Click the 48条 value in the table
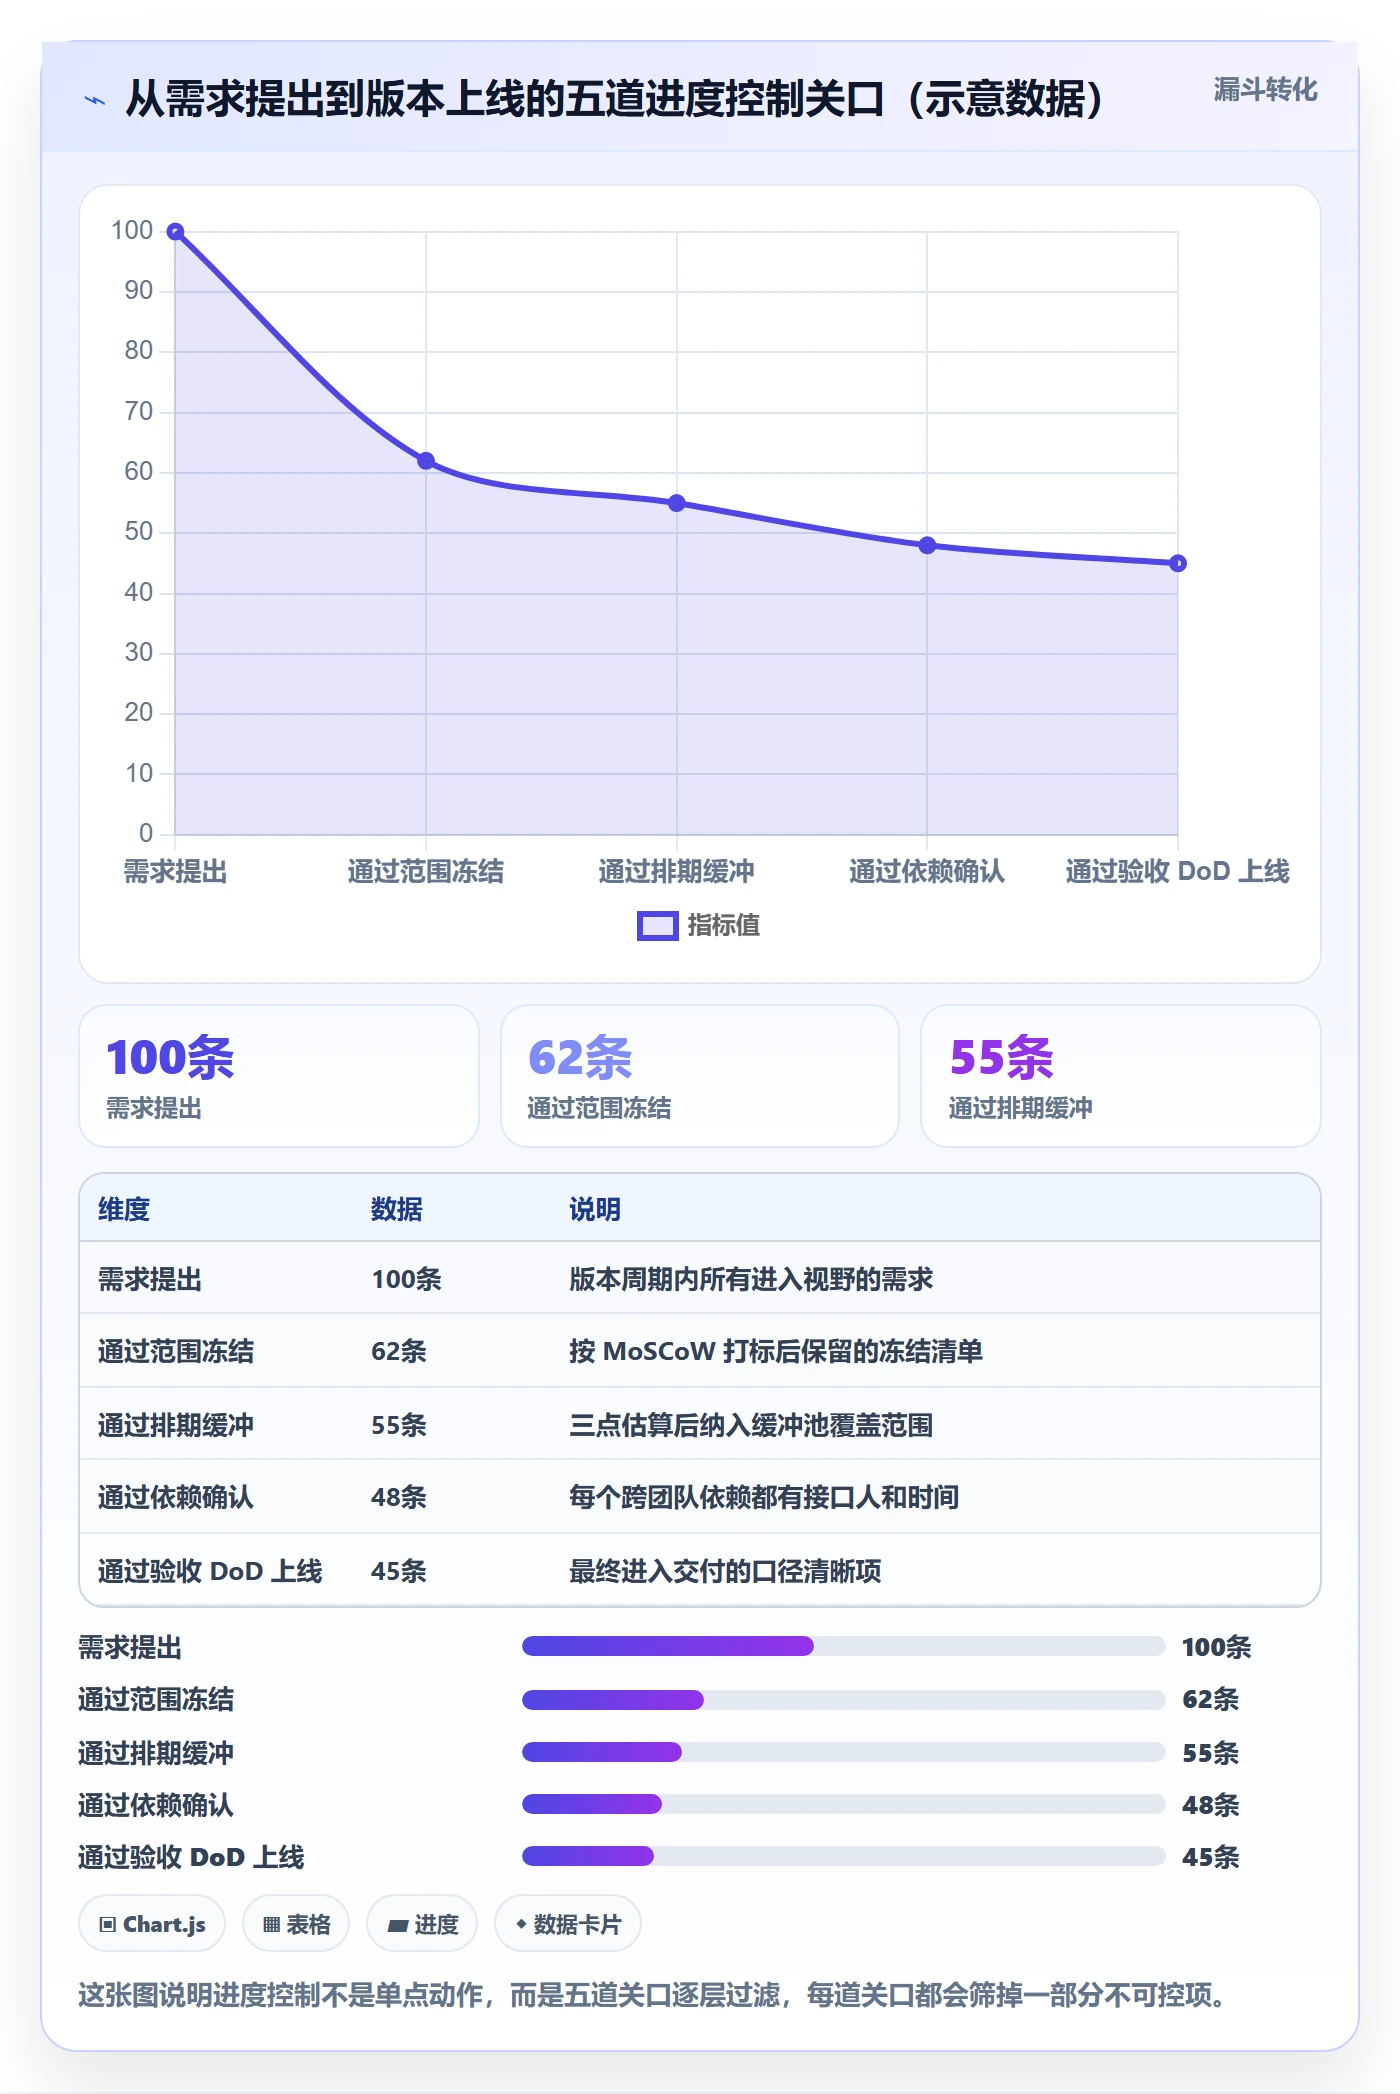The width and height of the screenshot is (1400, 2094). click(x=399, y=1497)
